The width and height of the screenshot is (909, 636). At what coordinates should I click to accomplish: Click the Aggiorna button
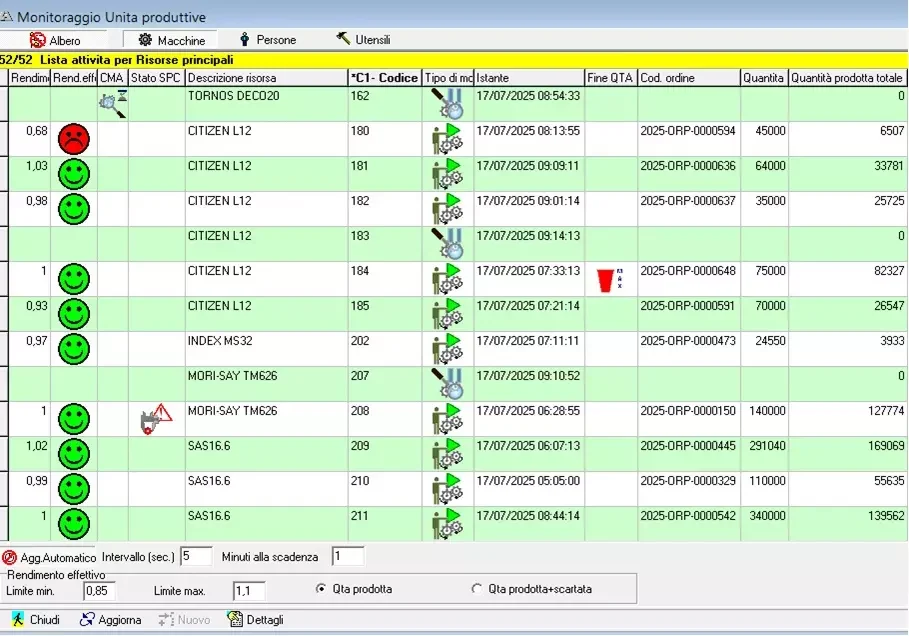coord(111,620)
